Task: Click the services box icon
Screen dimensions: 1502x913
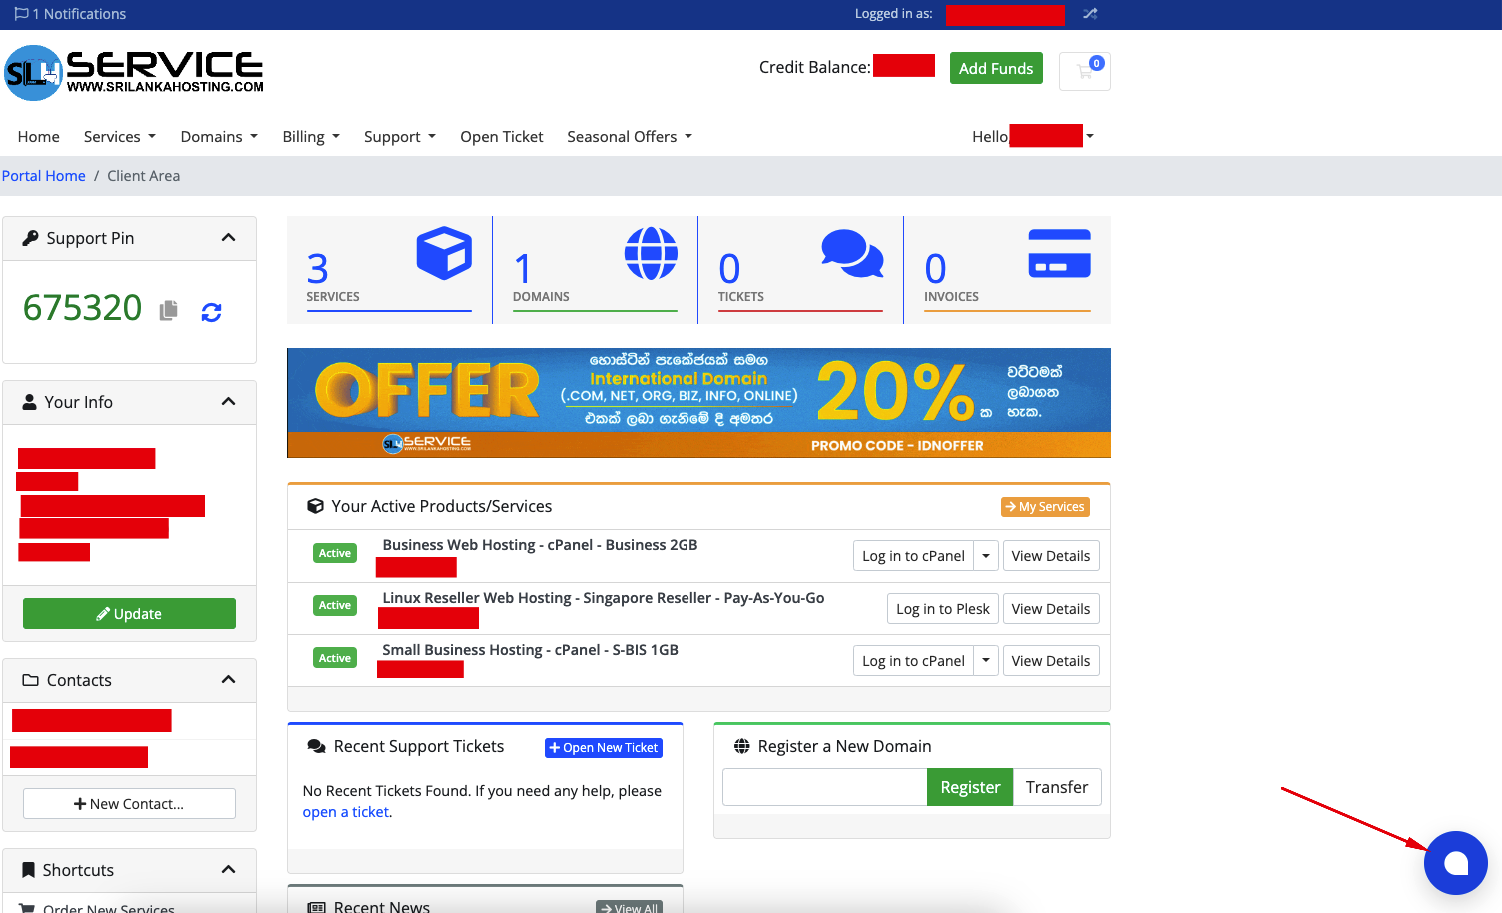Action: click(x=444, y=253)
